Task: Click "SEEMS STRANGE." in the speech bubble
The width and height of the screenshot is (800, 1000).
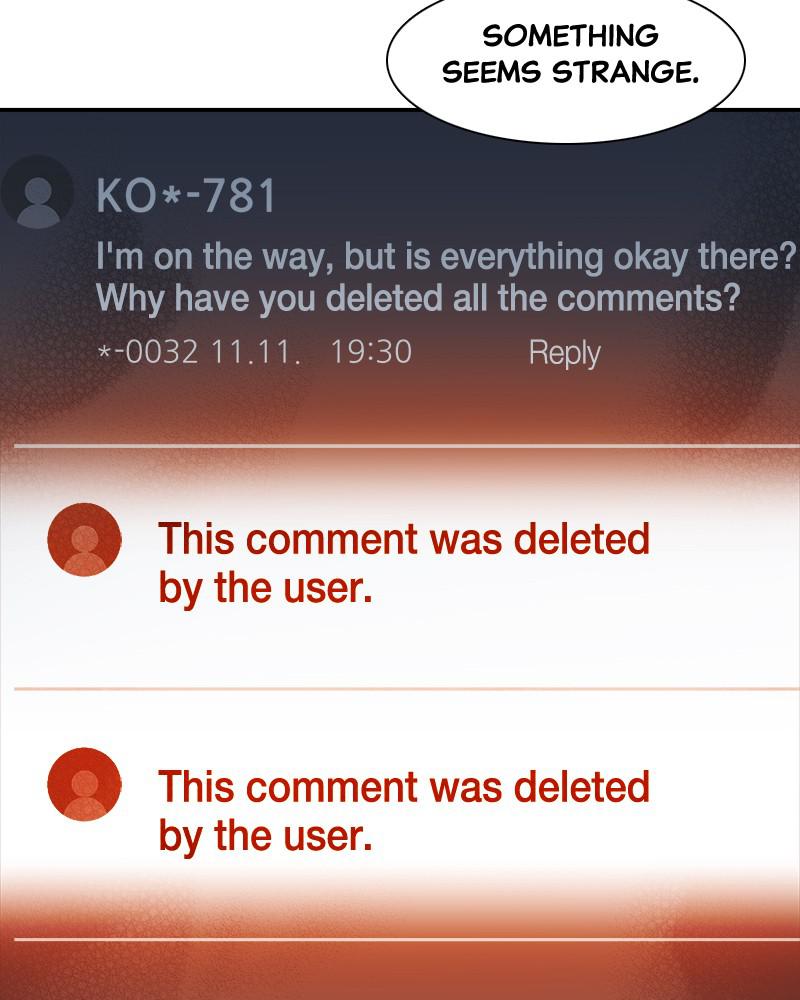Action: 570,72
